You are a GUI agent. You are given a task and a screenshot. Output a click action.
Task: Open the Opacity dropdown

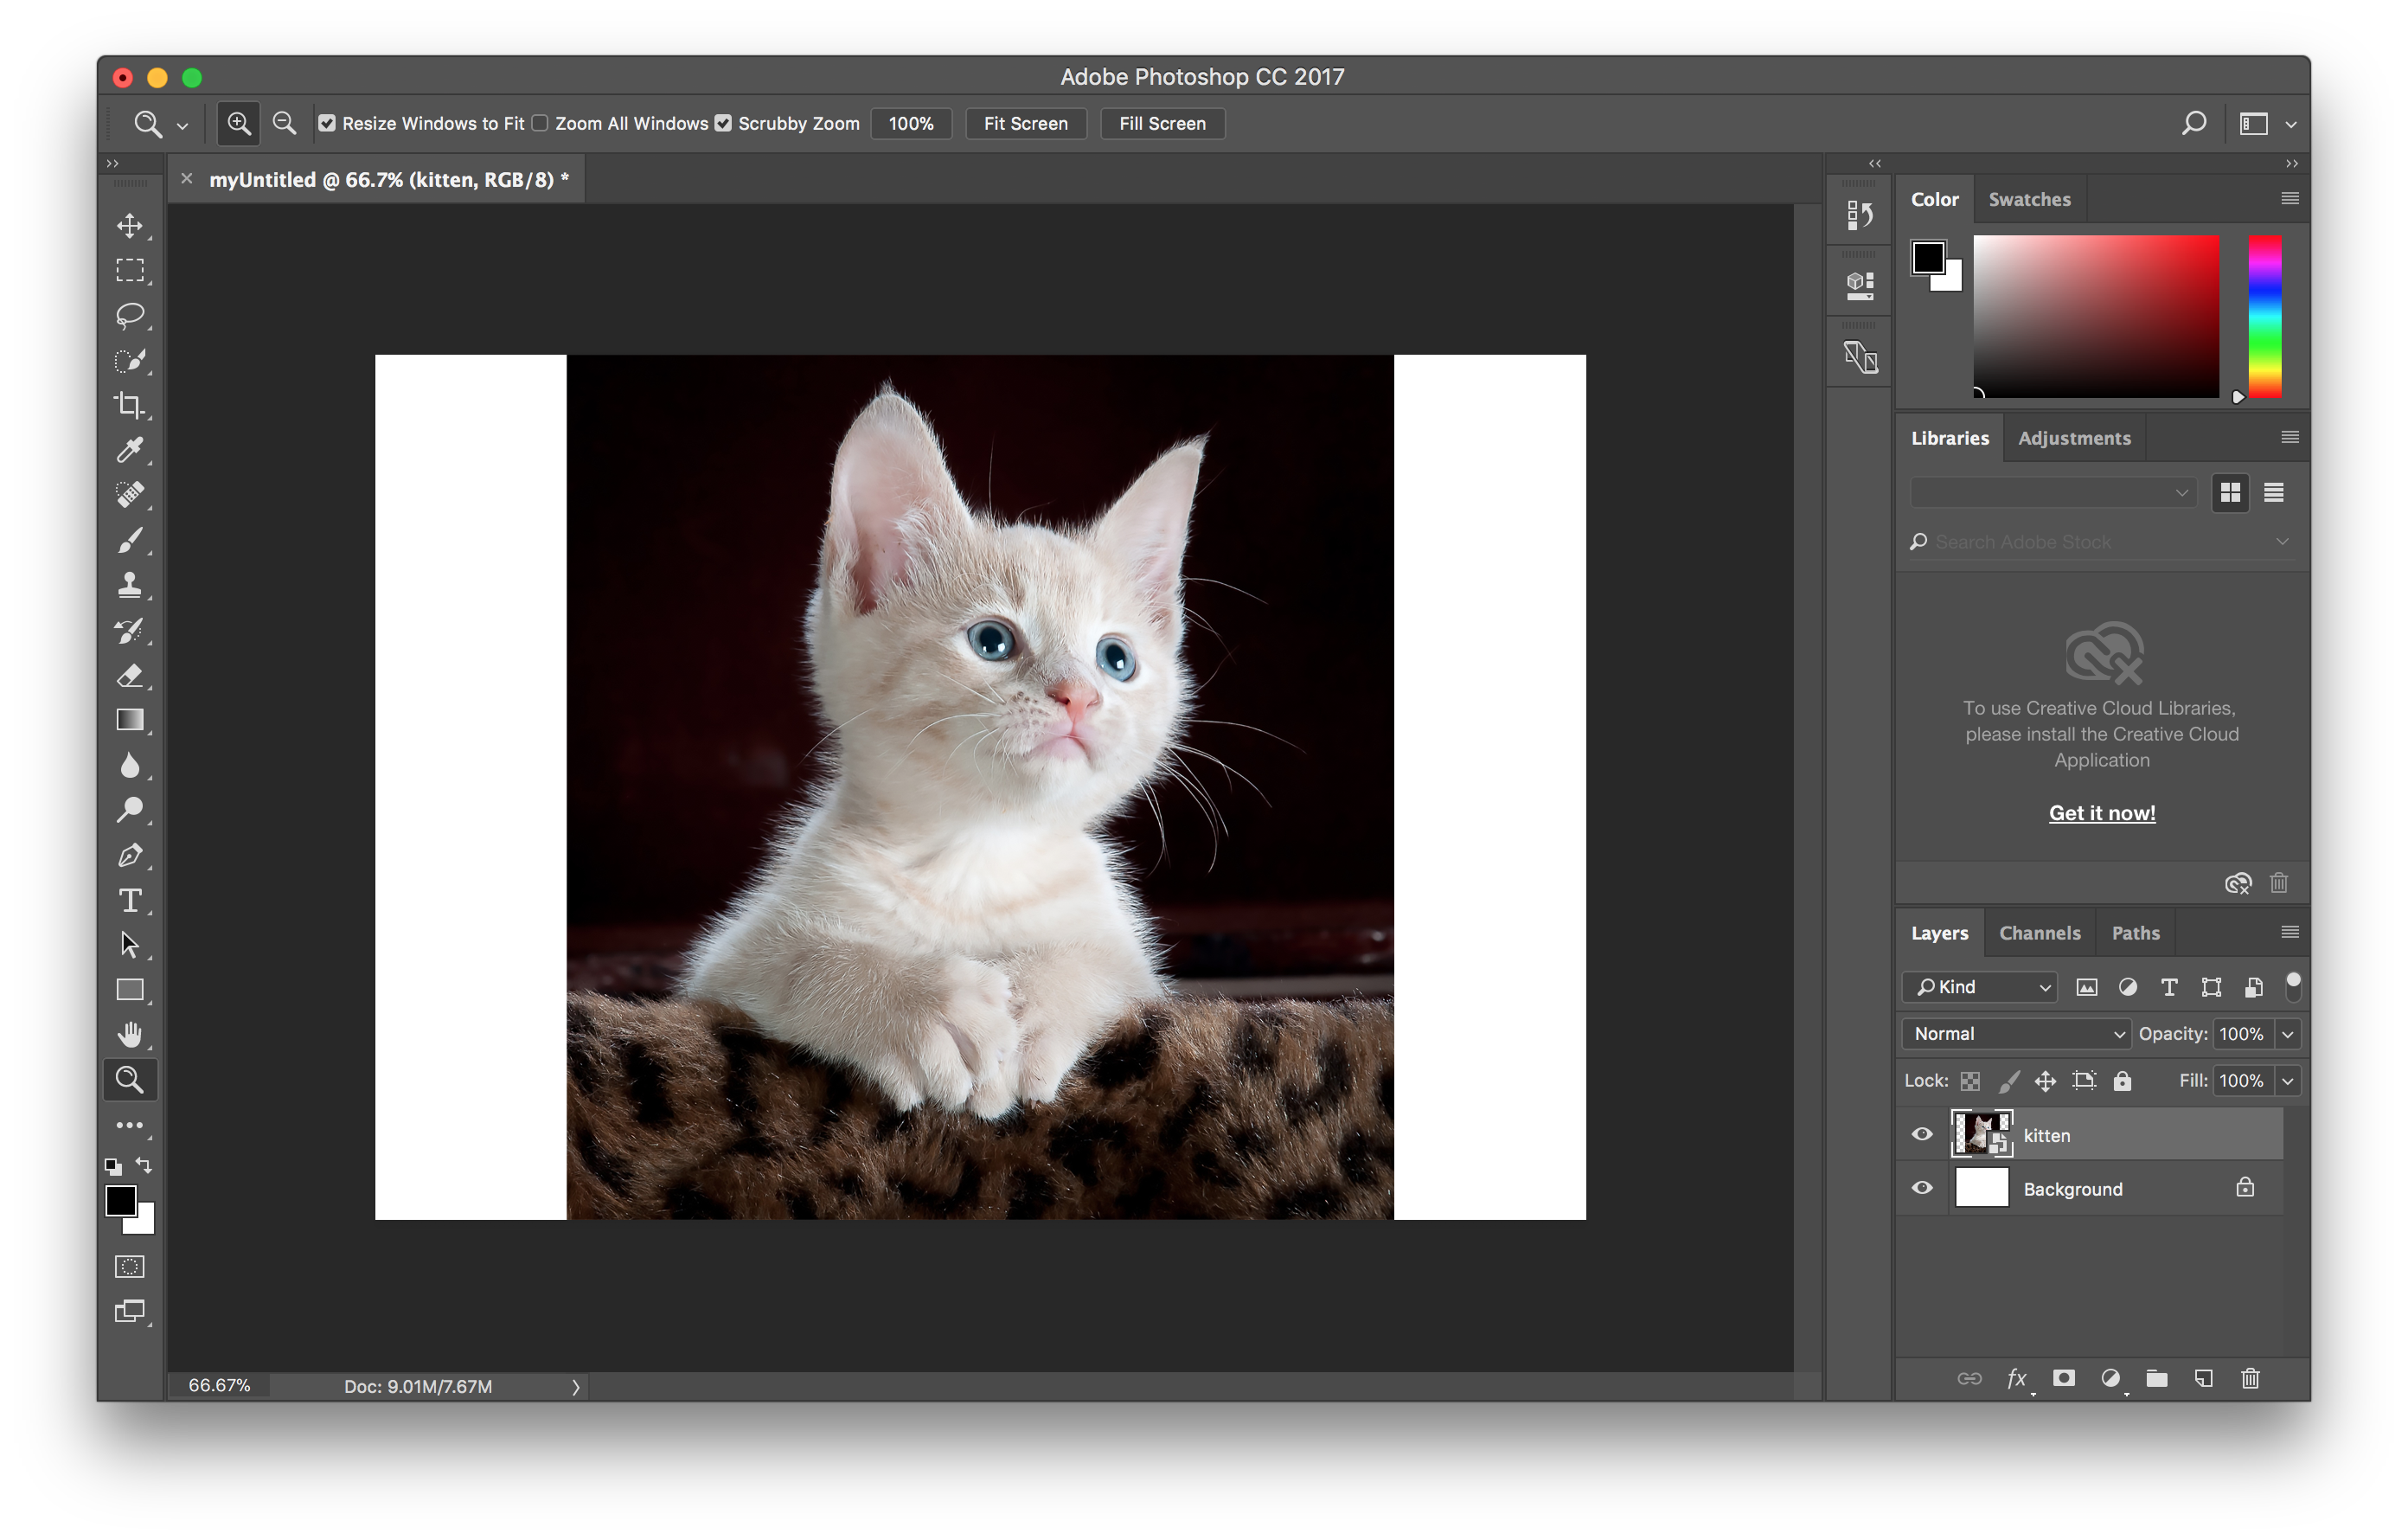pos(2289,1034)
